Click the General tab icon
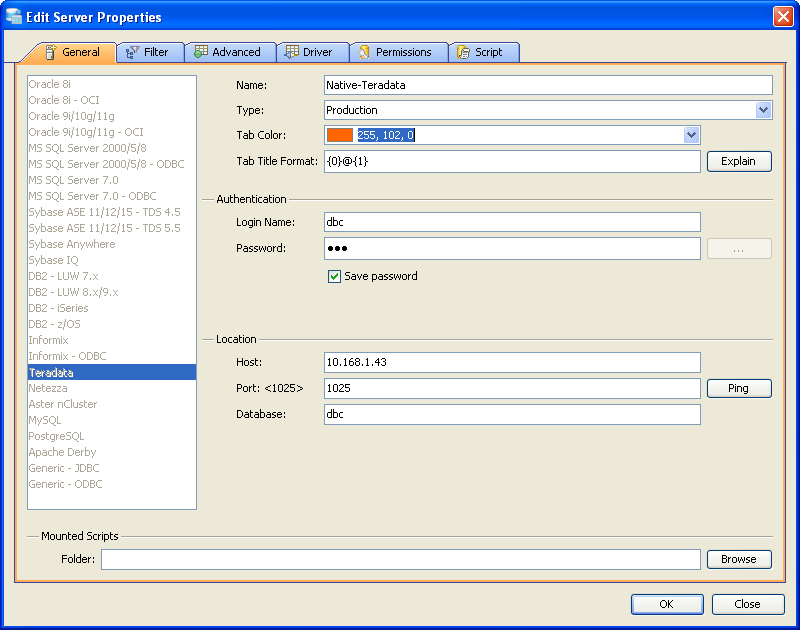 (x=51, y=52)
